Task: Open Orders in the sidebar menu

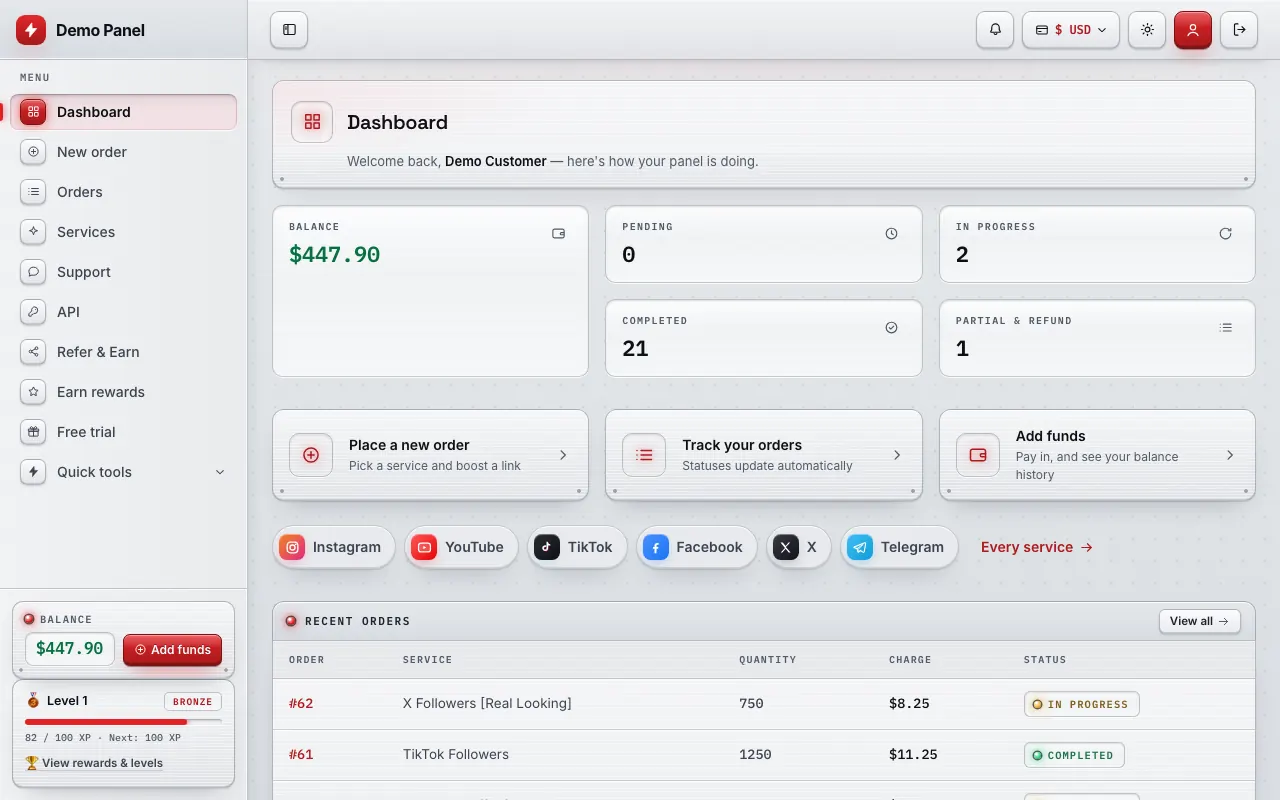Action: coord(124,192)
